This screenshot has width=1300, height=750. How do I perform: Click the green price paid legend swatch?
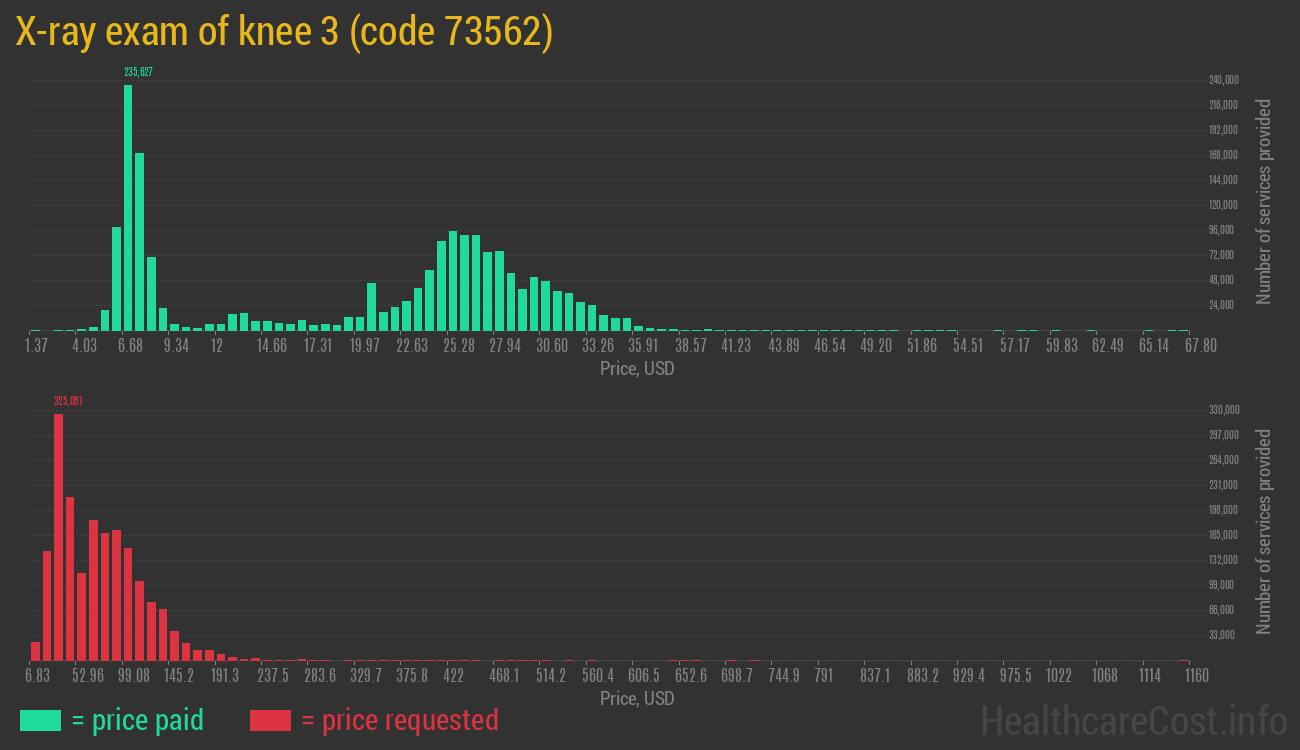(40, 720)
